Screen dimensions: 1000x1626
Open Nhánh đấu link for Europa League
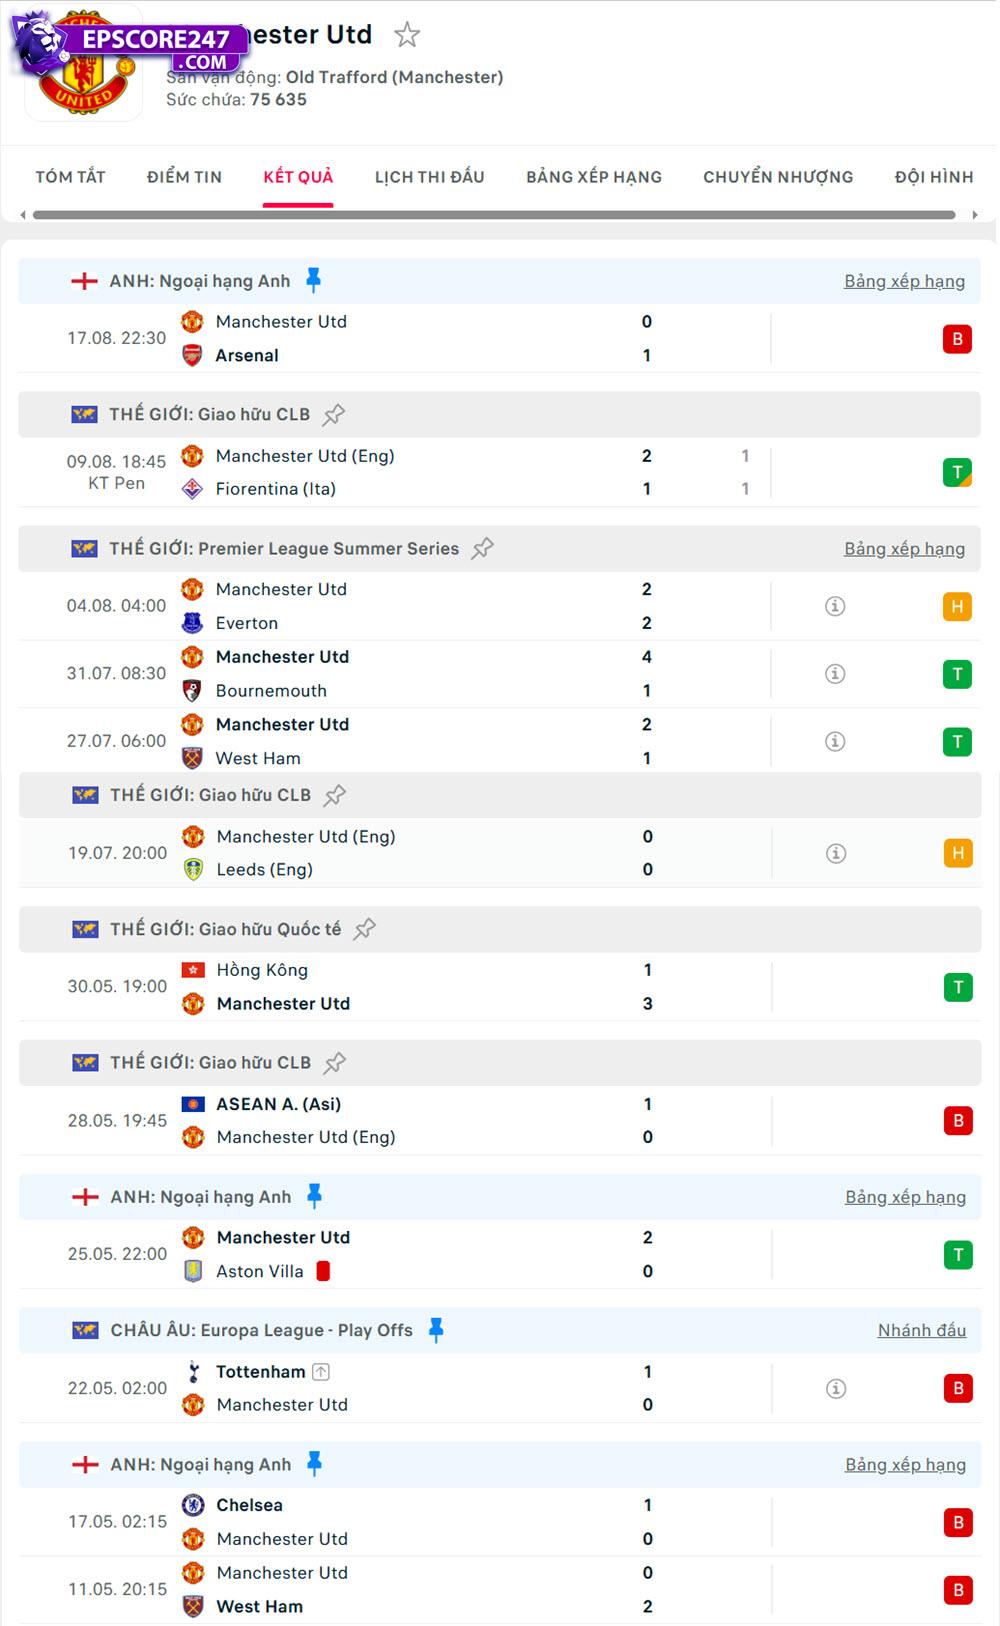pyautogui.click(x=921, y=1330)
